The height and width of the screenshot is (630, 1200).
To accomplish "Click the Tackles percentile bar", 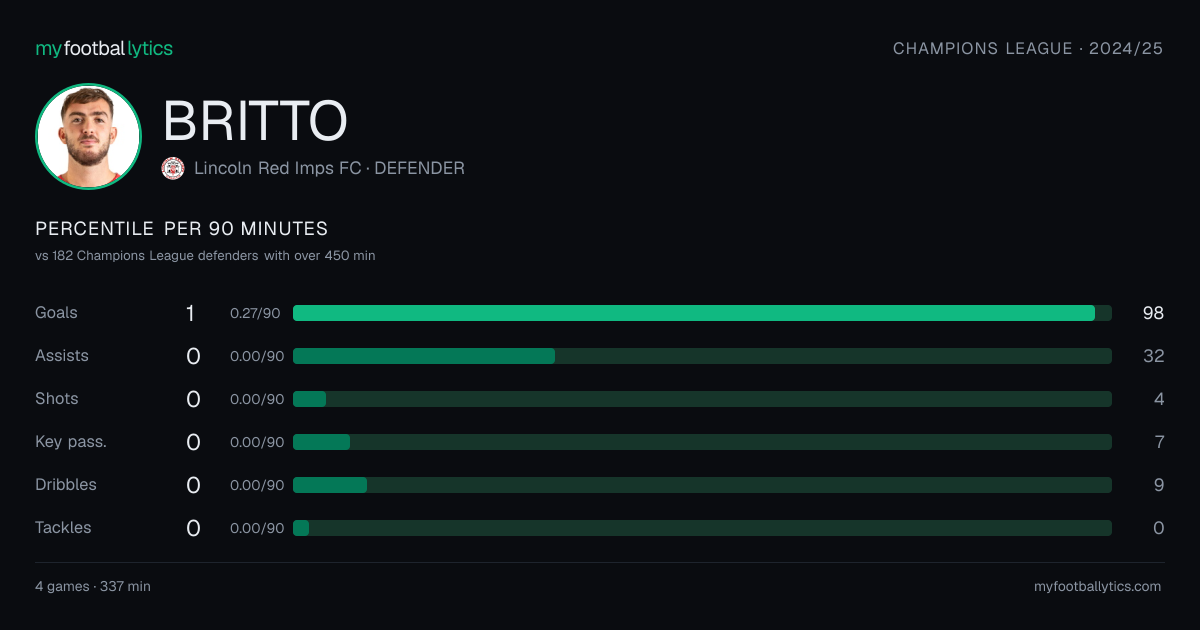I will (x=702, y=528).
